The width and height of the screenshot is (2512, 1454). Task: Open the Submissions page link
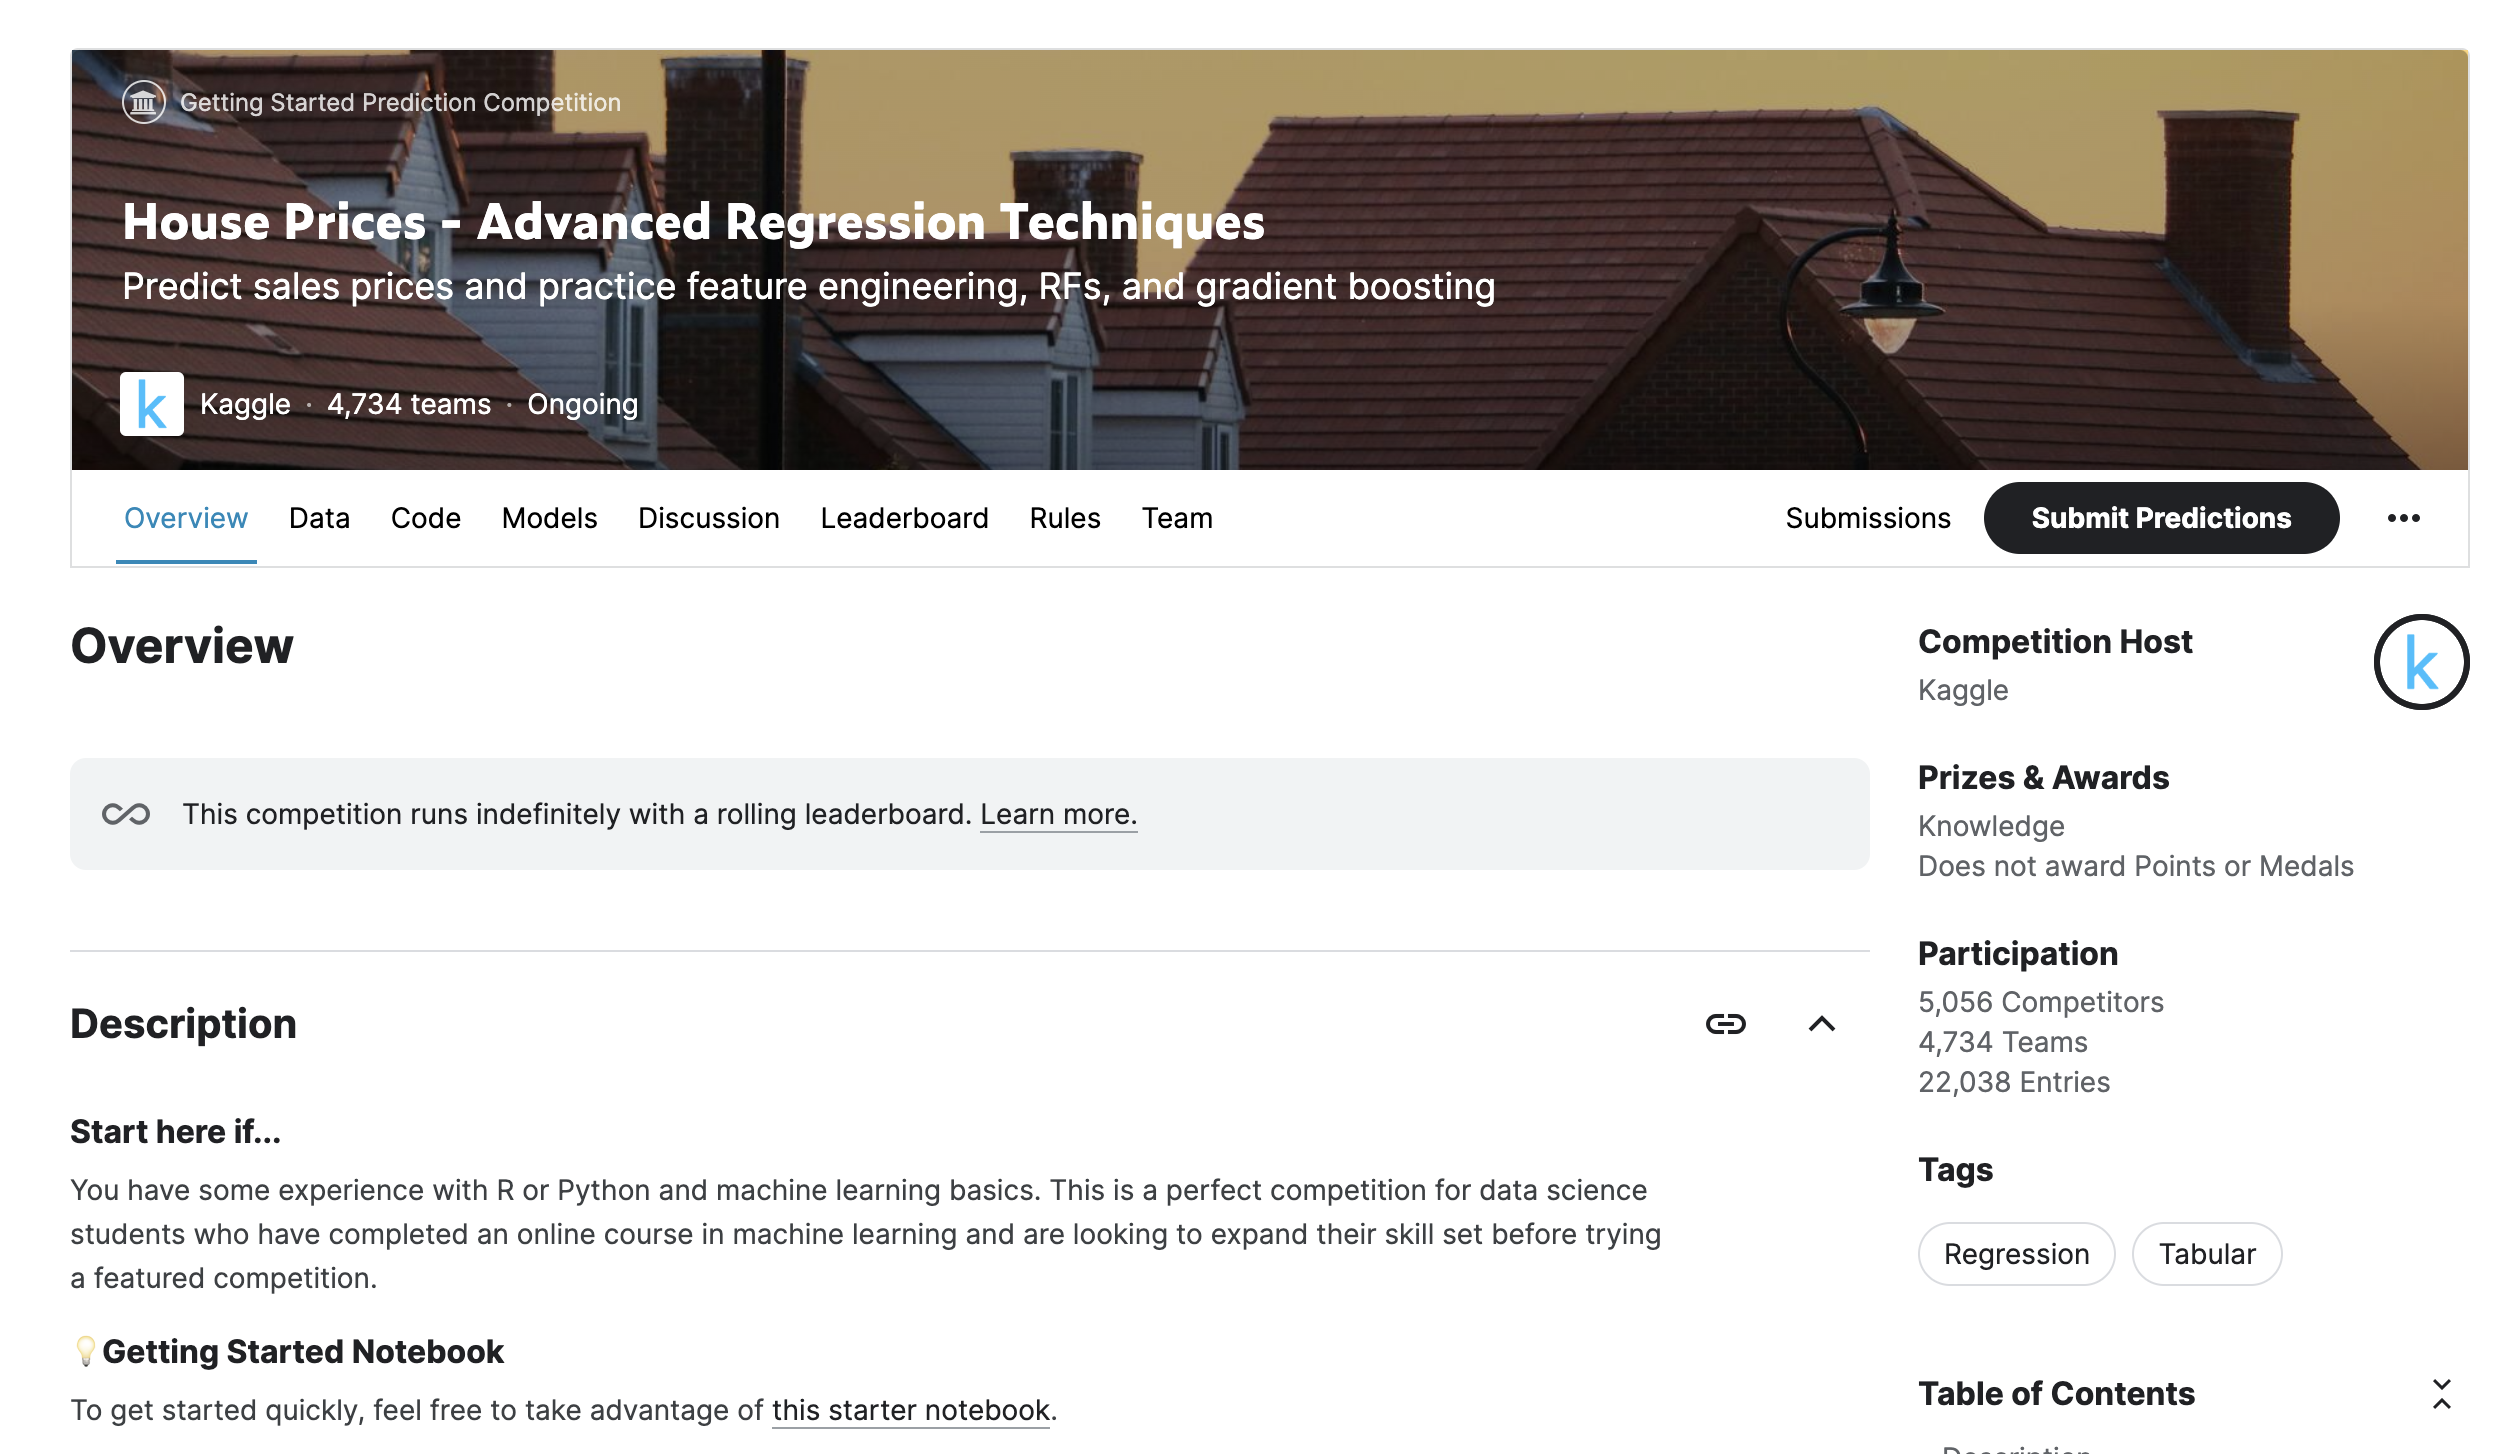click(1867, 518)
